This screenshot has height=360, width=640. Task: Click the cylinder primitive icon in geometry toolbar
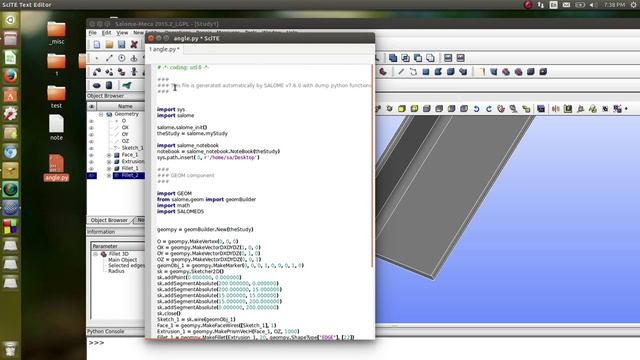tap(109, 85)
